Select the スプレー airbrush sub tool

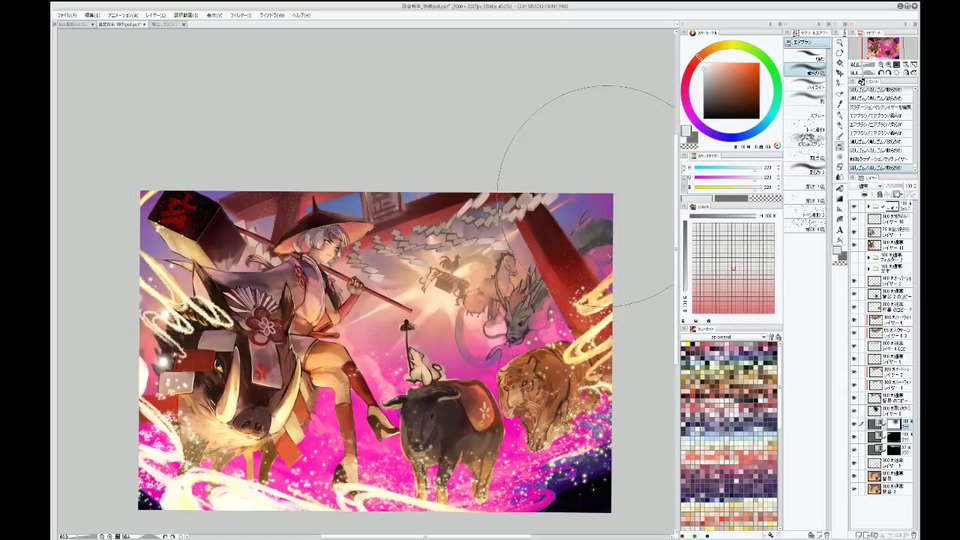click(x=804, y=112)
